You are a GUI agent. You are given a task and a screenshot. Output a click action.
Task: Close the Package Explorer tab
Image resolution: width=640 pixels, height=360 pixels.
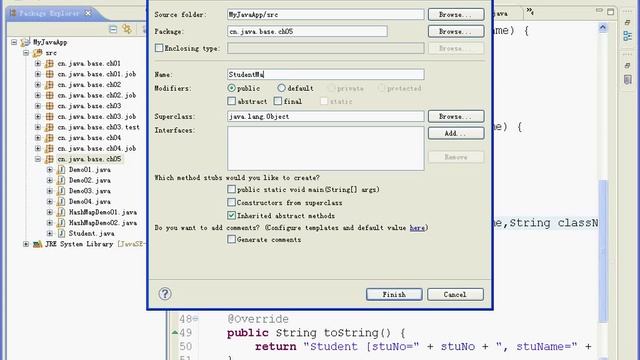pyautogui.click(x=88, y=13)
